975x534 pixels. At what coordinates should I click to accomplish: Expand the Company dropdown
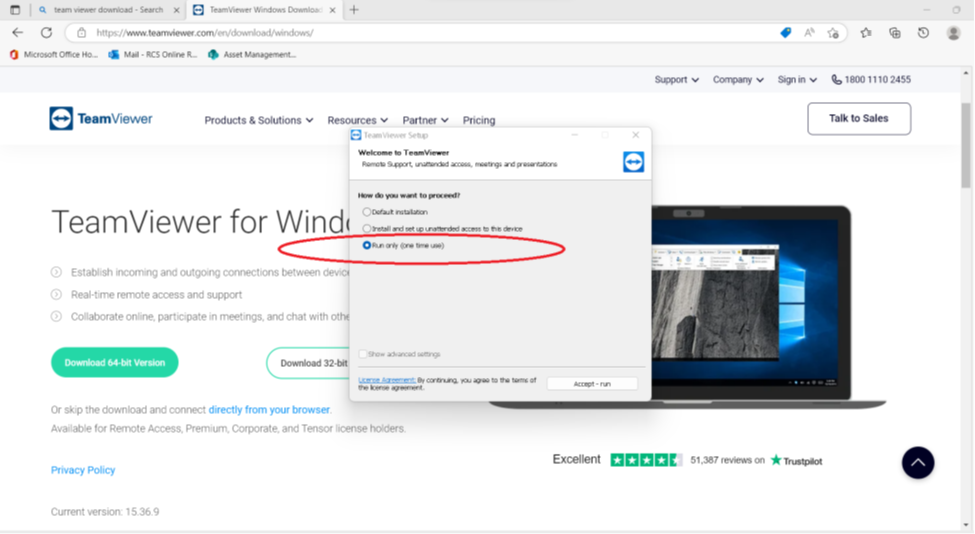coord(738,80)
